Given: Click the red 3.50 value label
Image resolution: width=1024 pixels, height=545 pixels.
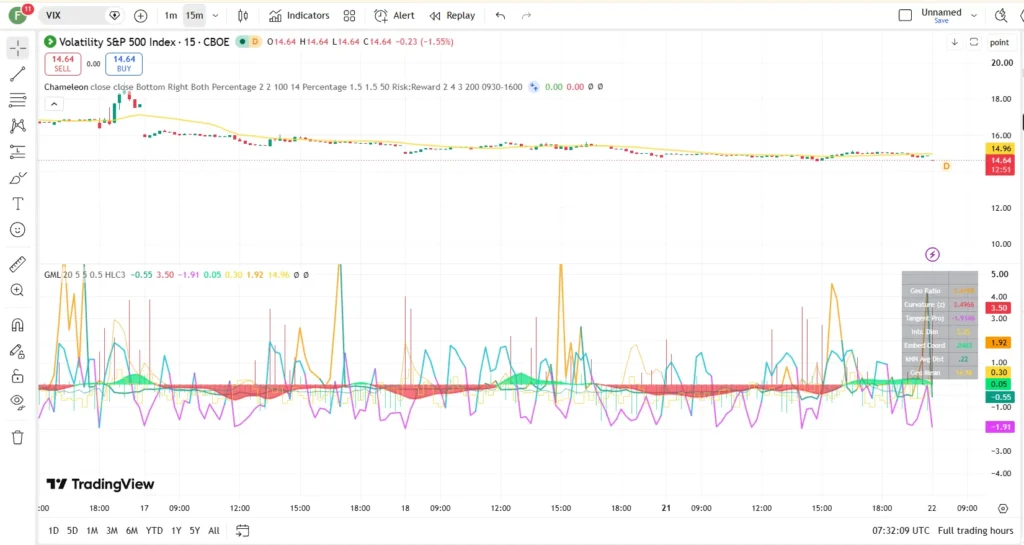Looking at the screenshot, I should click(999, 308).
